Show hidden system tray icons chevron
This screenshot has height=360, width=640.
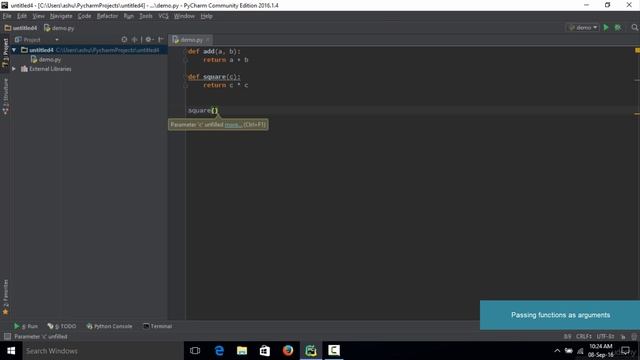coord(557,351)
